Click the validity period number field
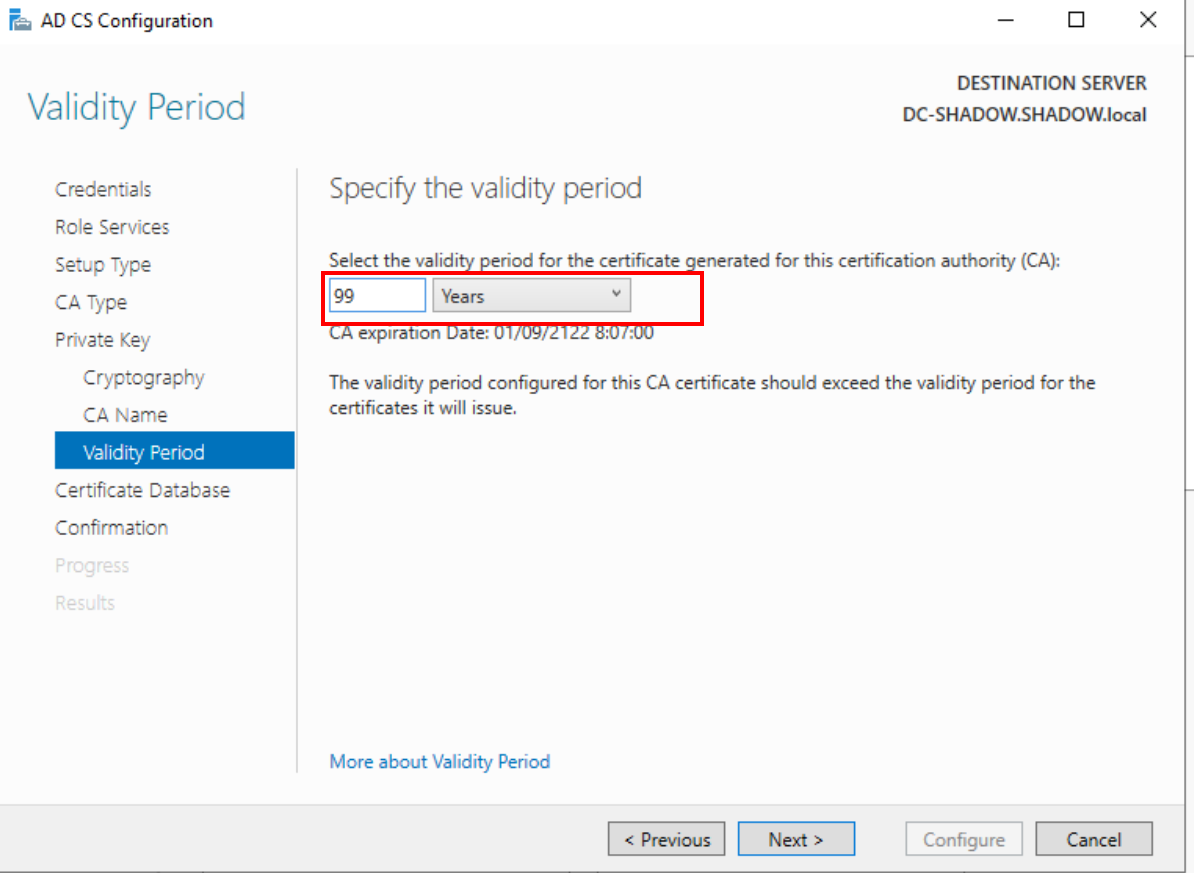The width and height of the screenshot is (1194, 873). coord(378,296)
